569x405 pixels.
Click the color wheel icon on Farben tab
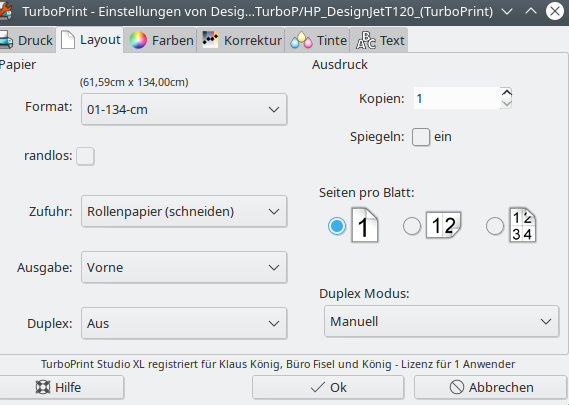(138, 40)
